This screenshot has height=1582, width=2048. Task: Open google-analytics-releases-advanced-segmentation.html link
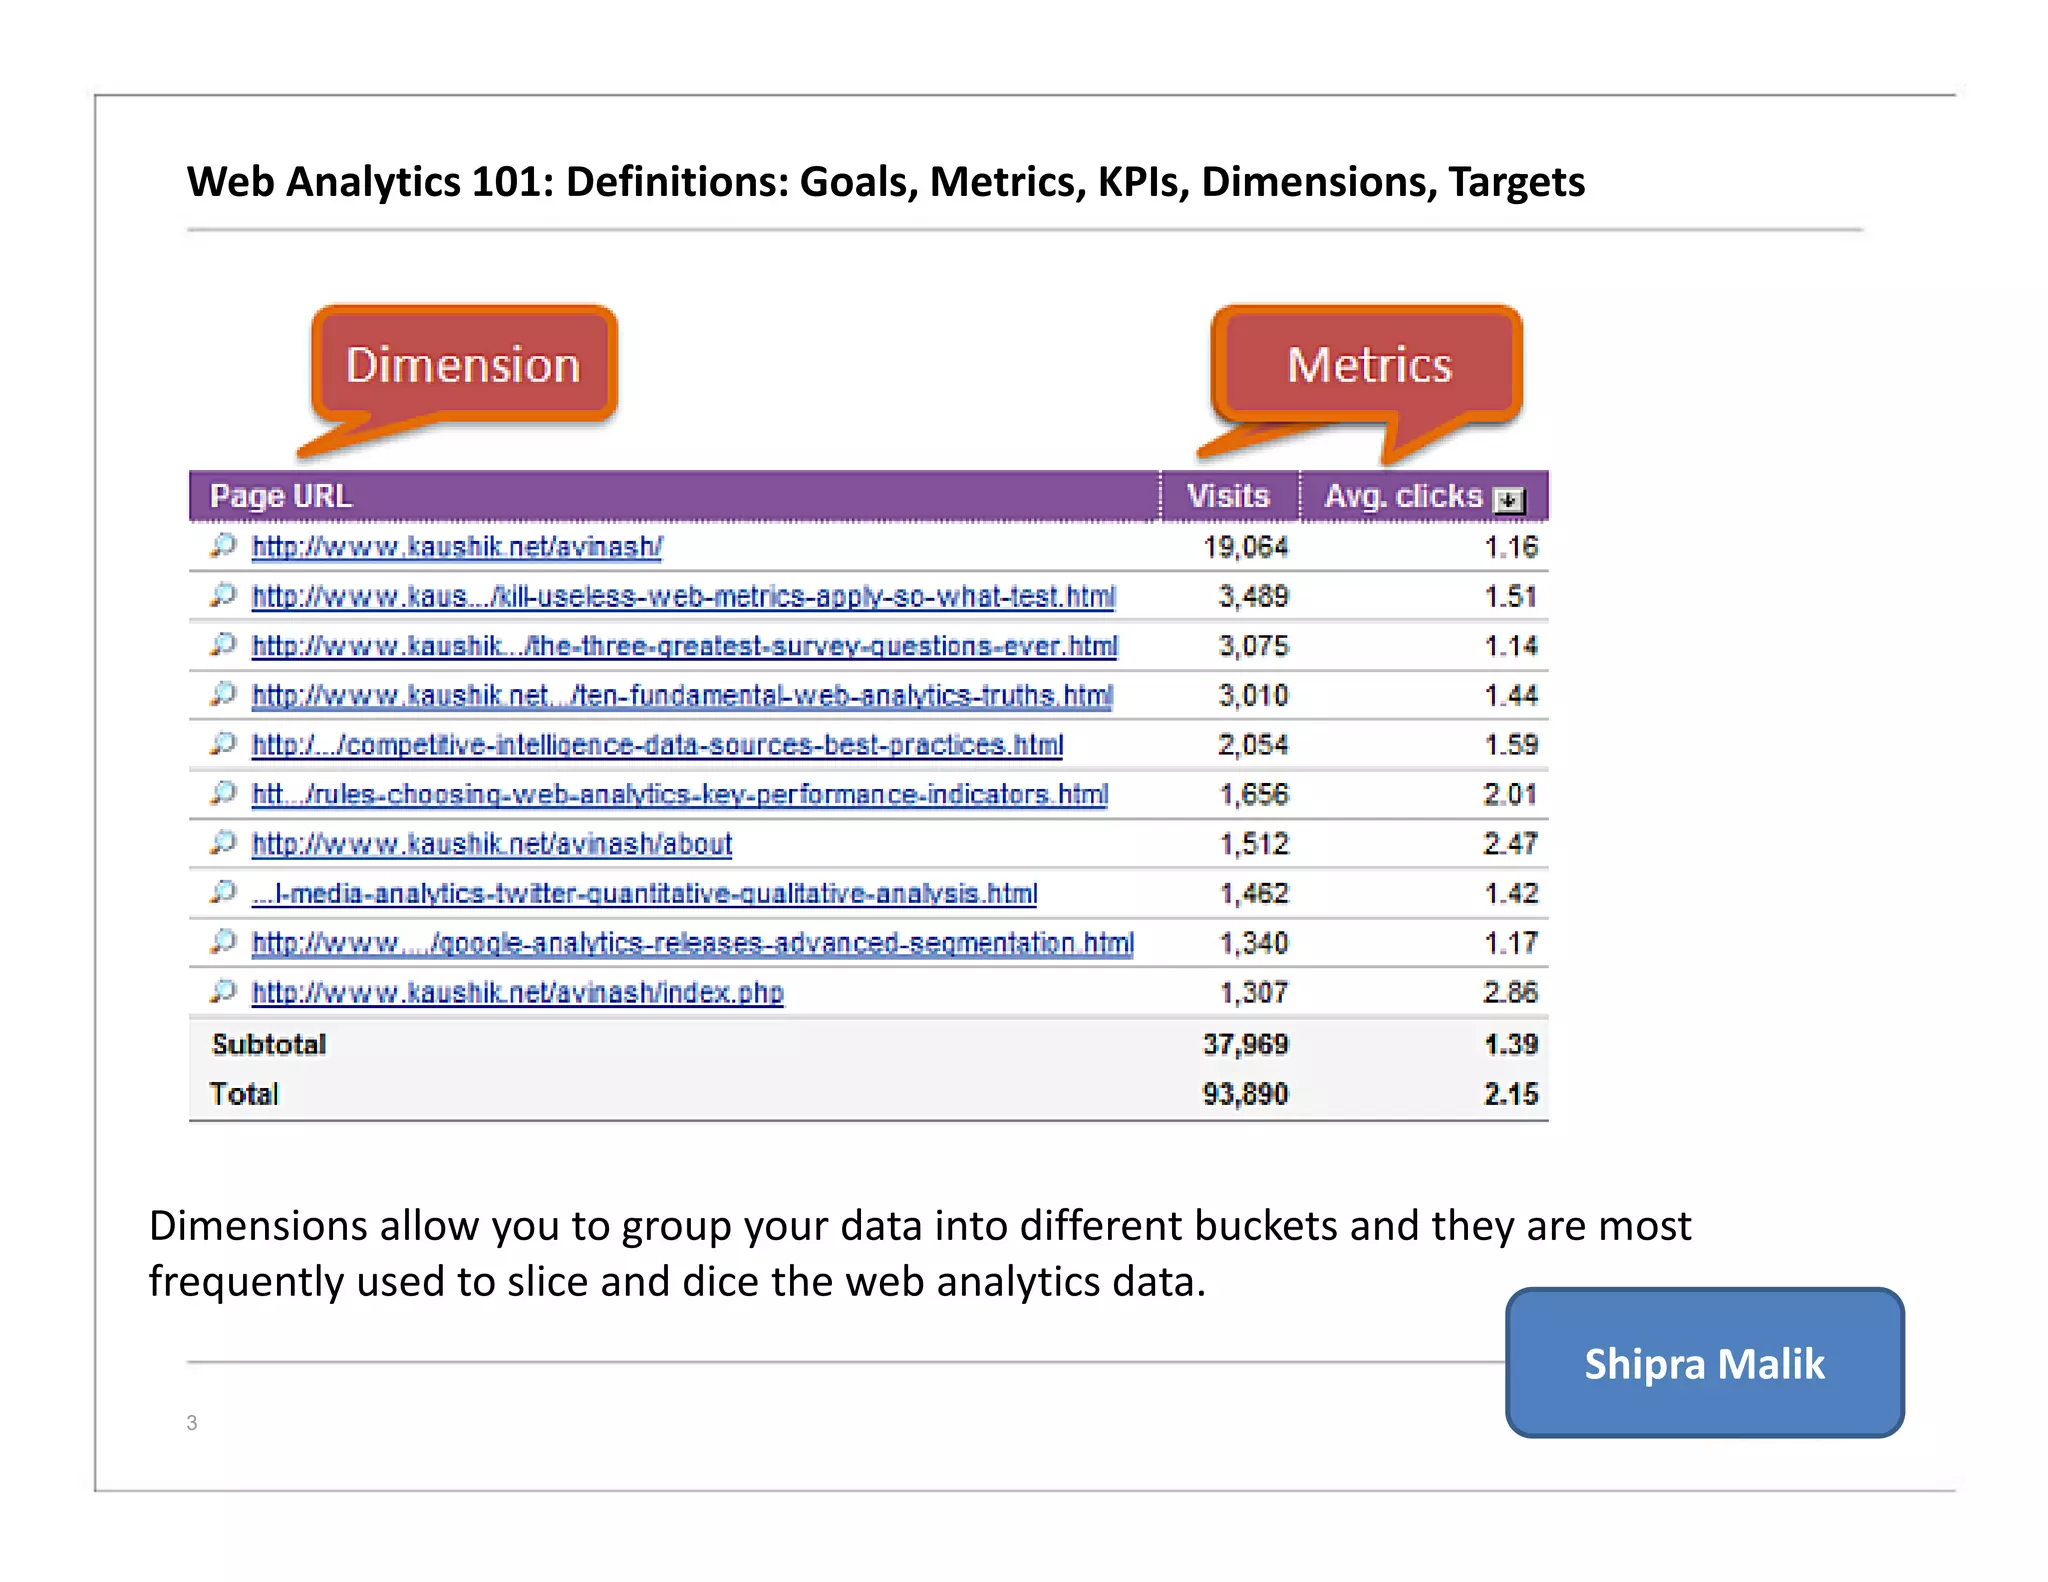click(692, 943)
